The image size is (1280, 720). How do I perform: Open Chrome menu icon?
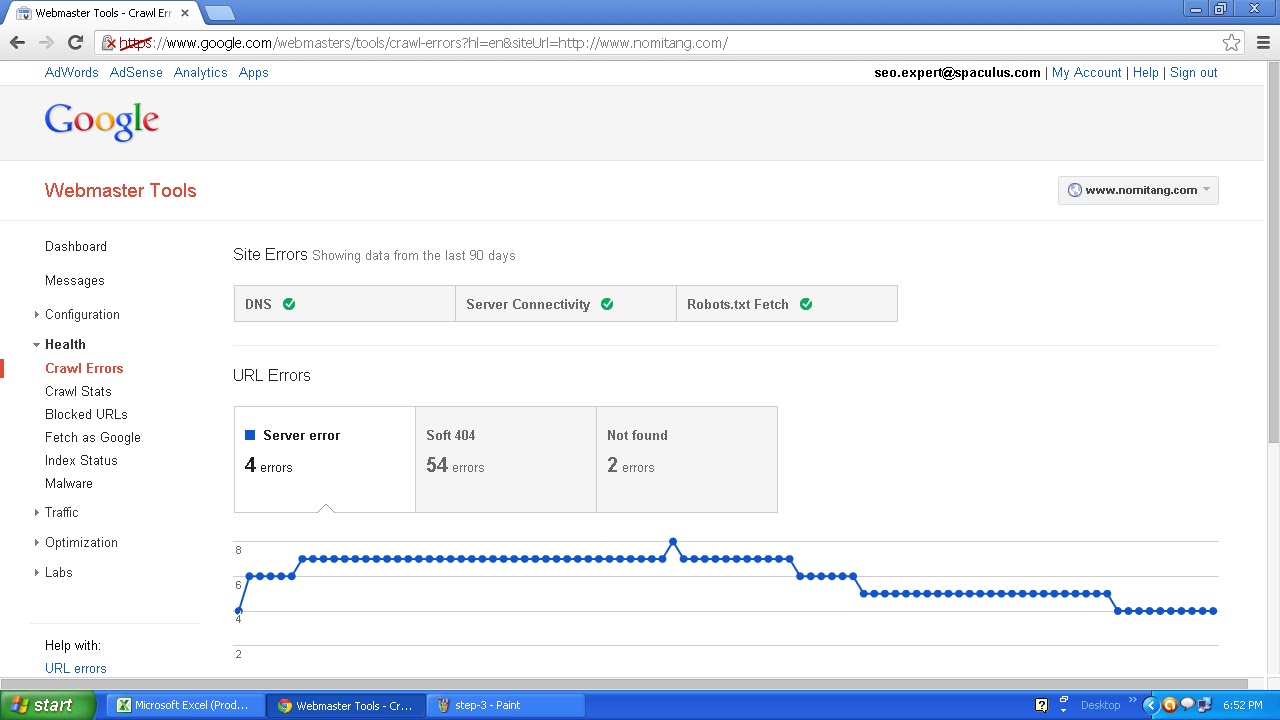1263,43
